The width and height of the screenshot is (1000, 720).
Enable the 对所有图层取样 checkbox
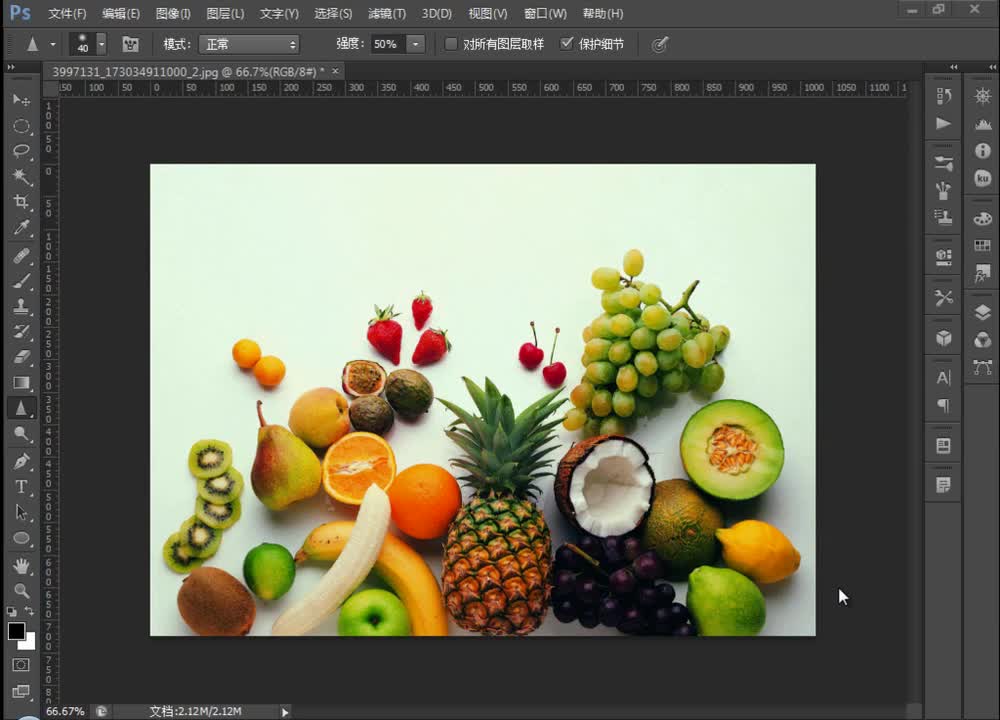pyautogui.click(x=451, y=44)
